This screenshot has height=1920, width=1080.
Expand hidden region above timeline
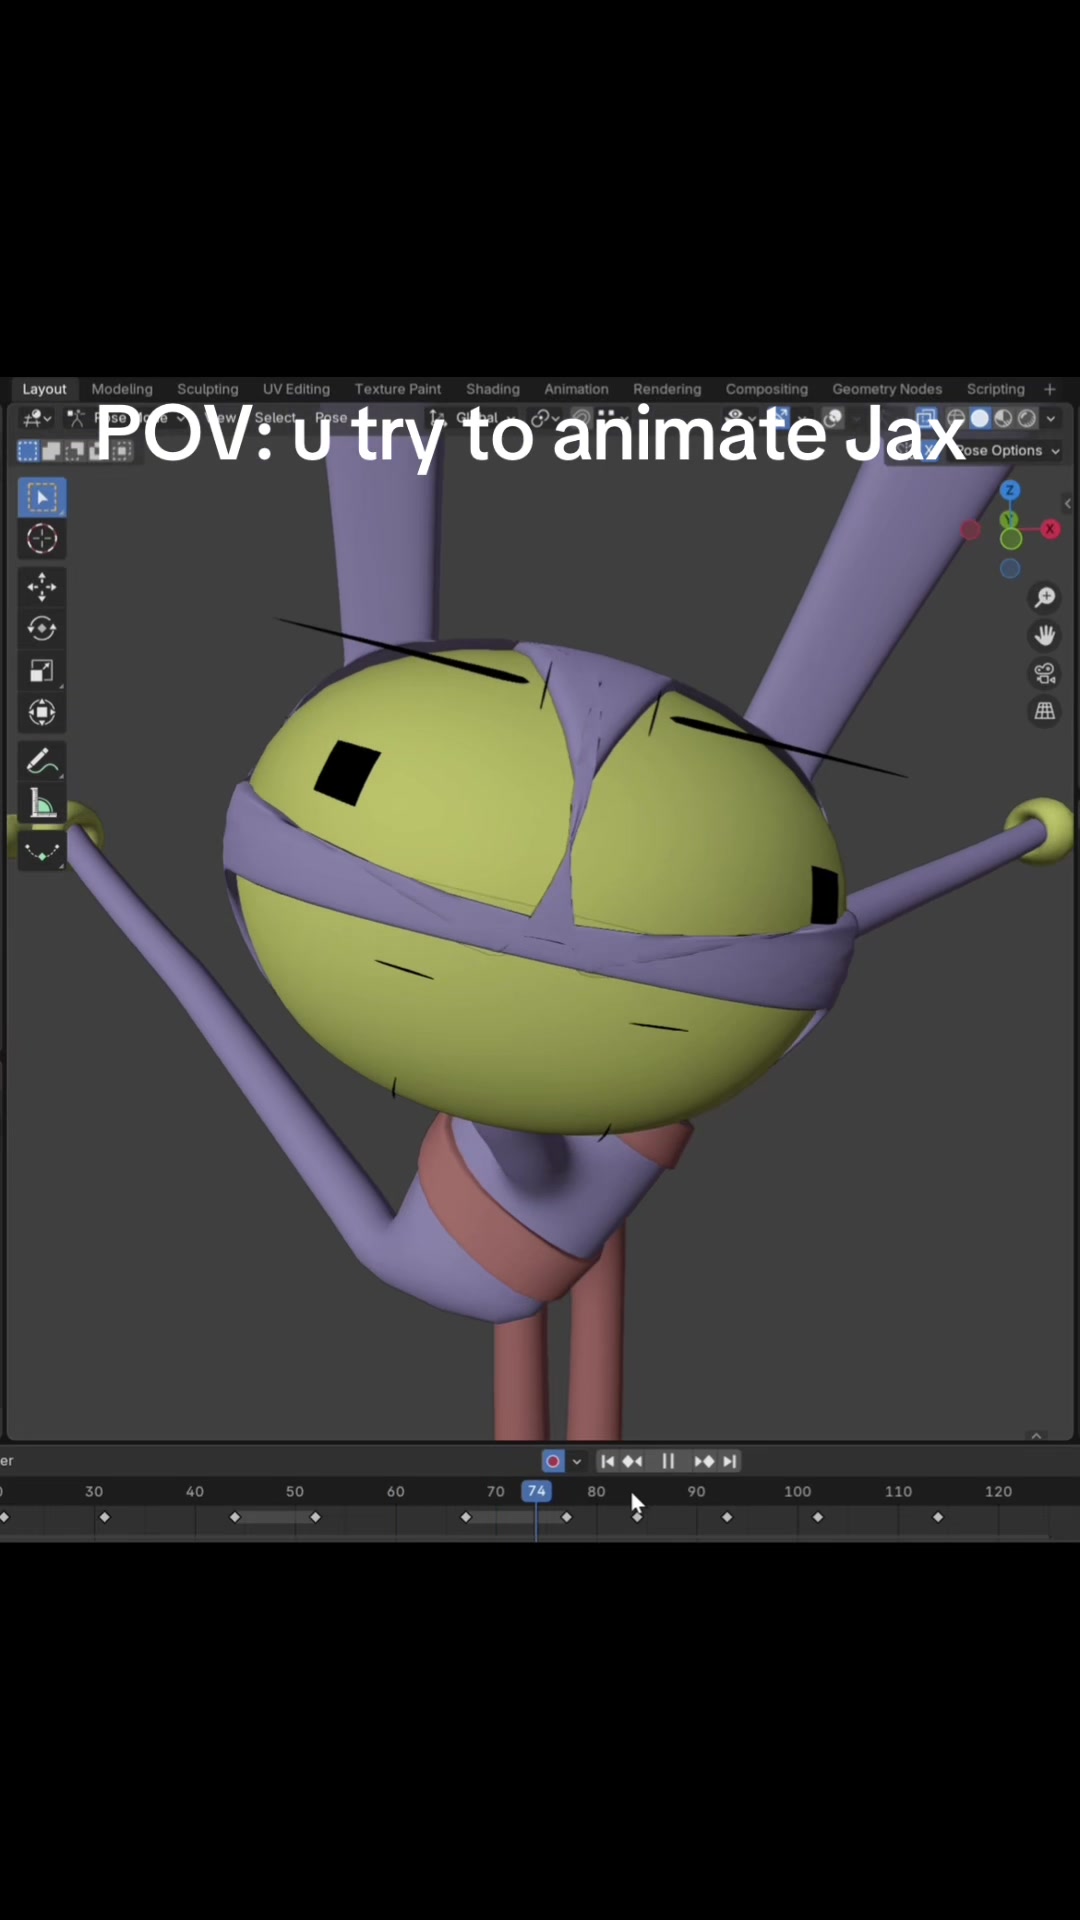coord(1037,1435)
